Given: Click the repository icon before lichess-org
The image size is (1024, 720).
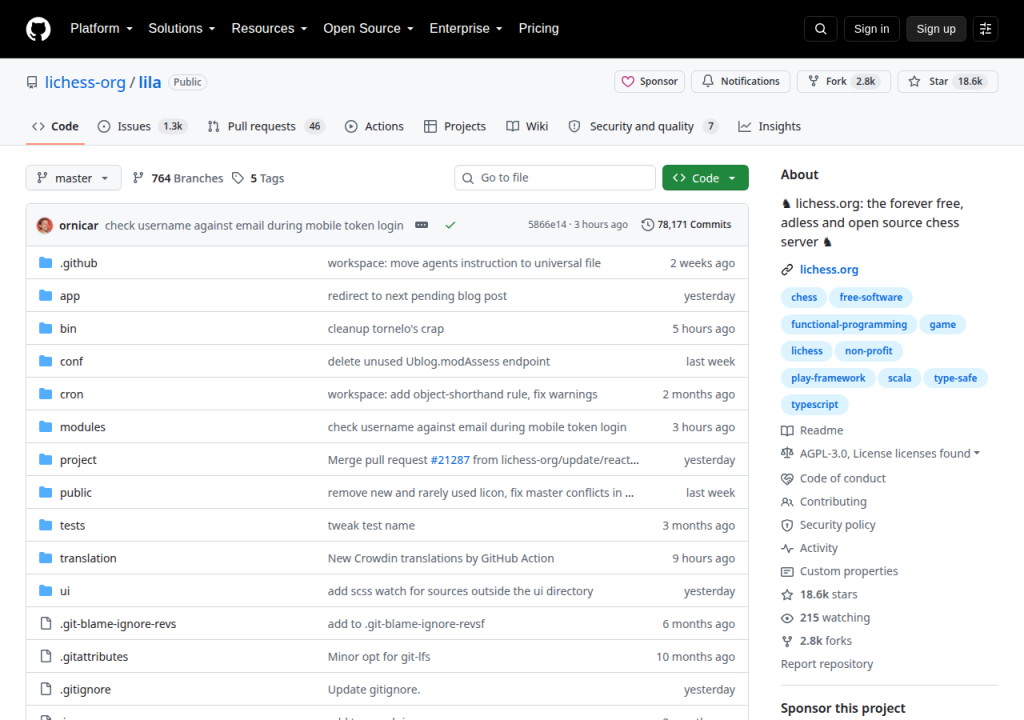Looking at the screenshot, I should 32,82.
